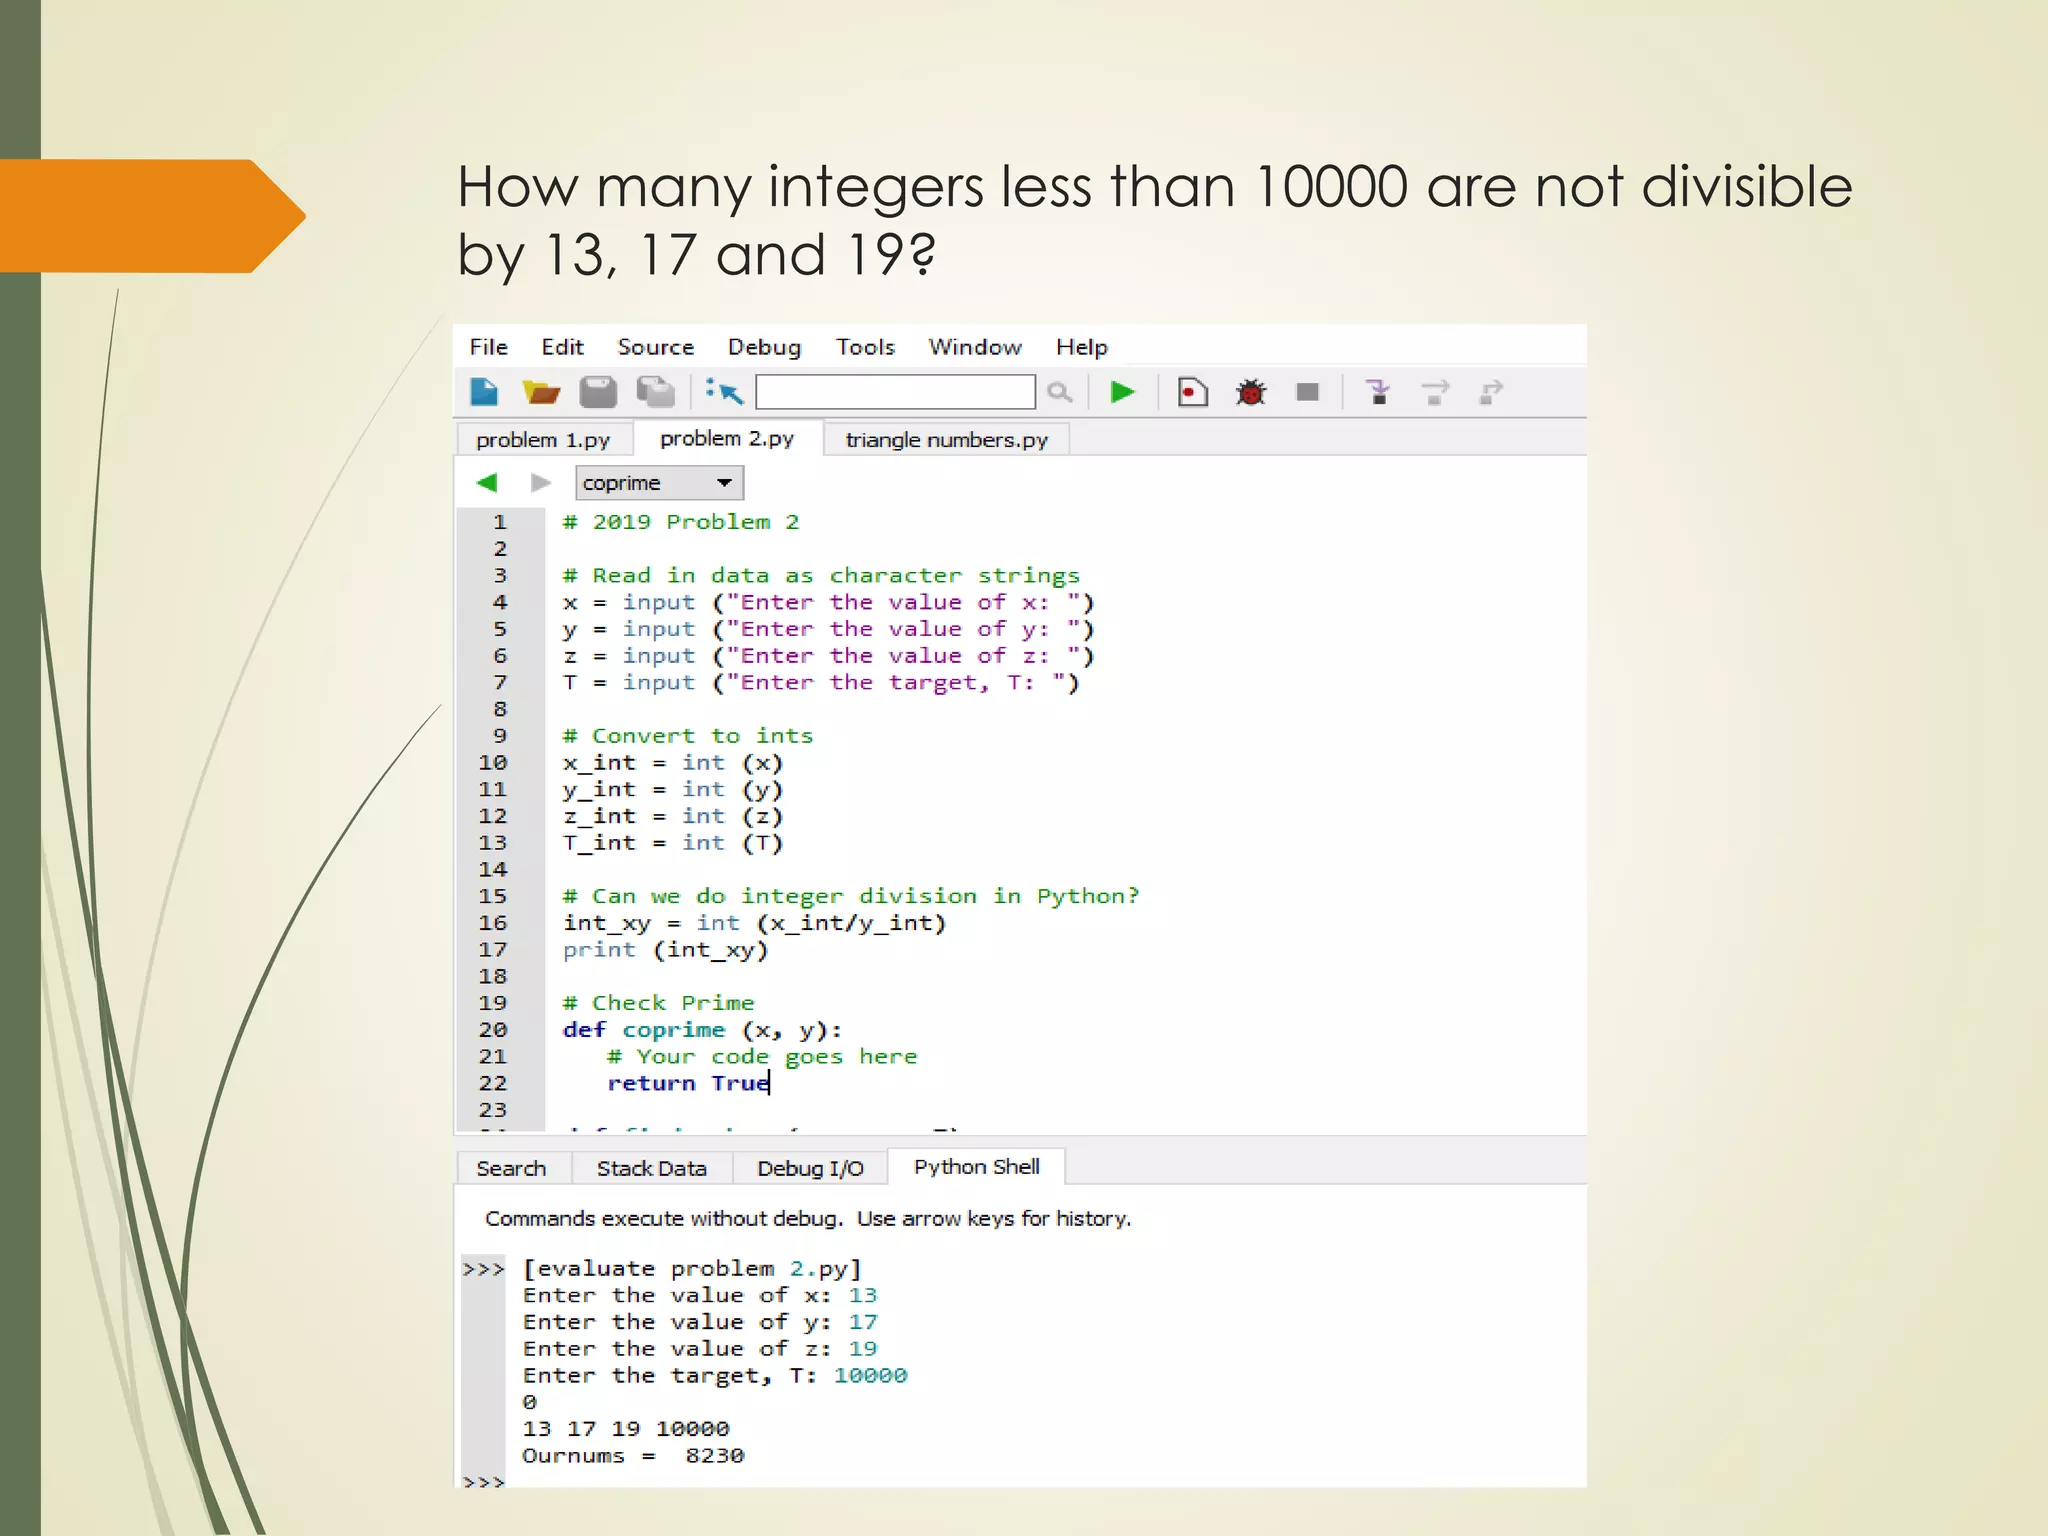This screenshot has width=2048, height=1536.
Task: Click 'print (int_xy)' code line
Action: coord(665,950)
